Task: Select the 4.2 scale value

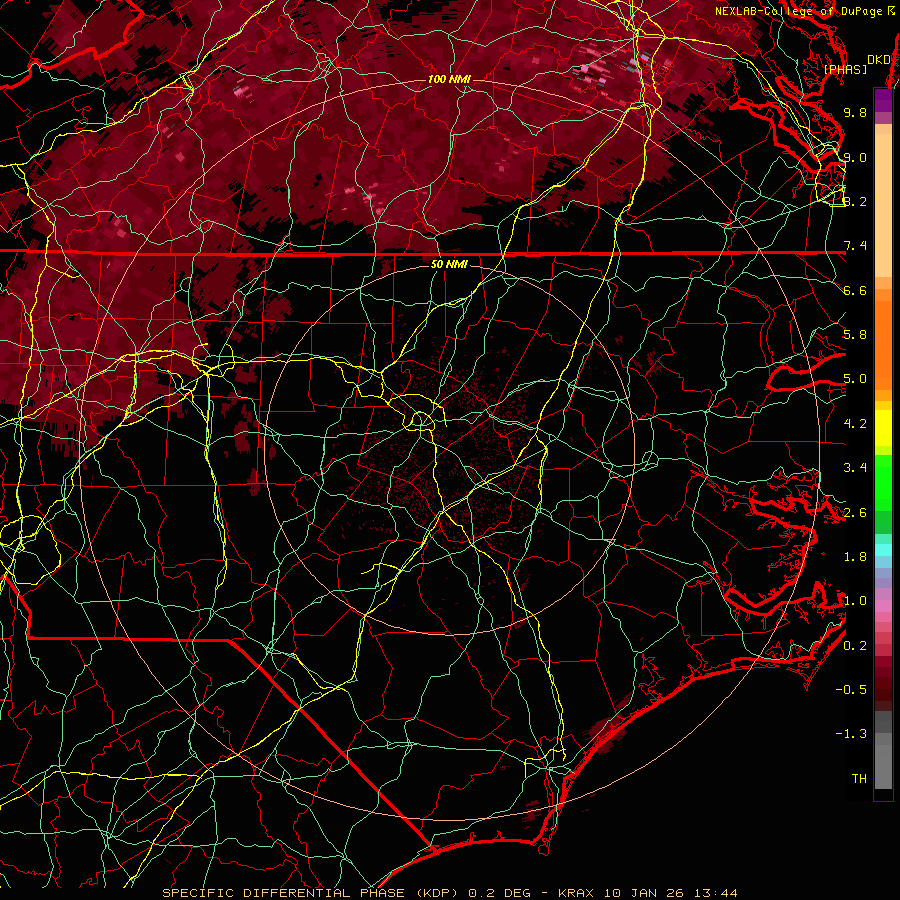Action: point(855,424)
